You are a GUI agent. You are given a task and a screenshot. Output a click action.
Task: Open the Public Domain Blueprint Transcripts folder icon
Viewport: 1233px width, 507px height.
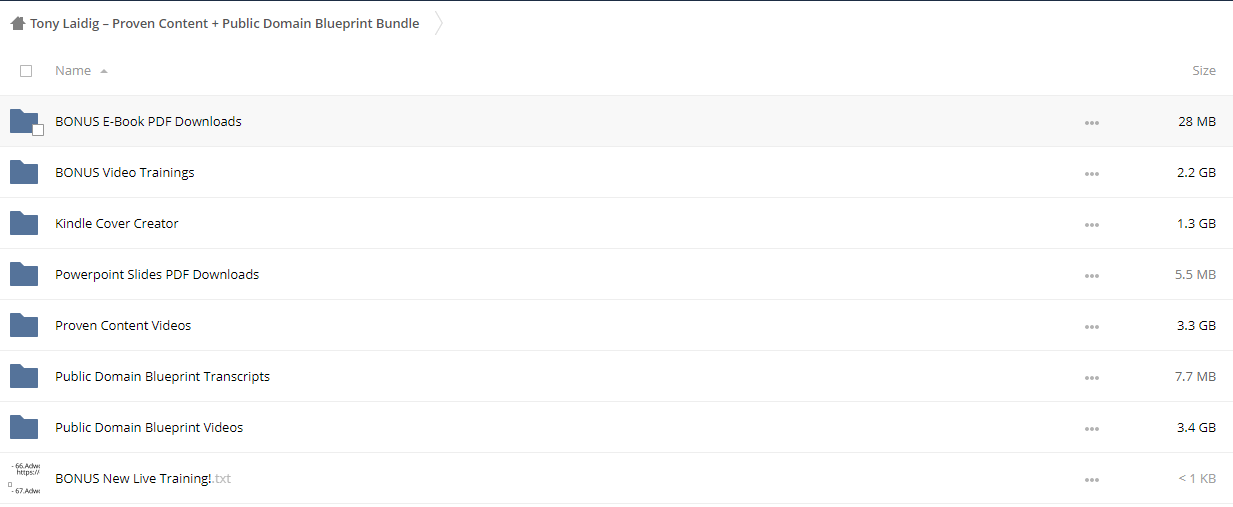(x=24, y=376)
